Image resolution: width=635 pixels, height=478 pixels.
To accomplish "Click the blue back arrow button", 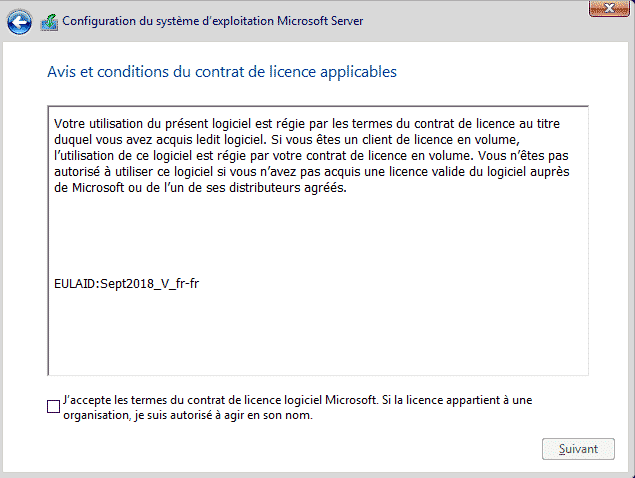I will [19, 21].
